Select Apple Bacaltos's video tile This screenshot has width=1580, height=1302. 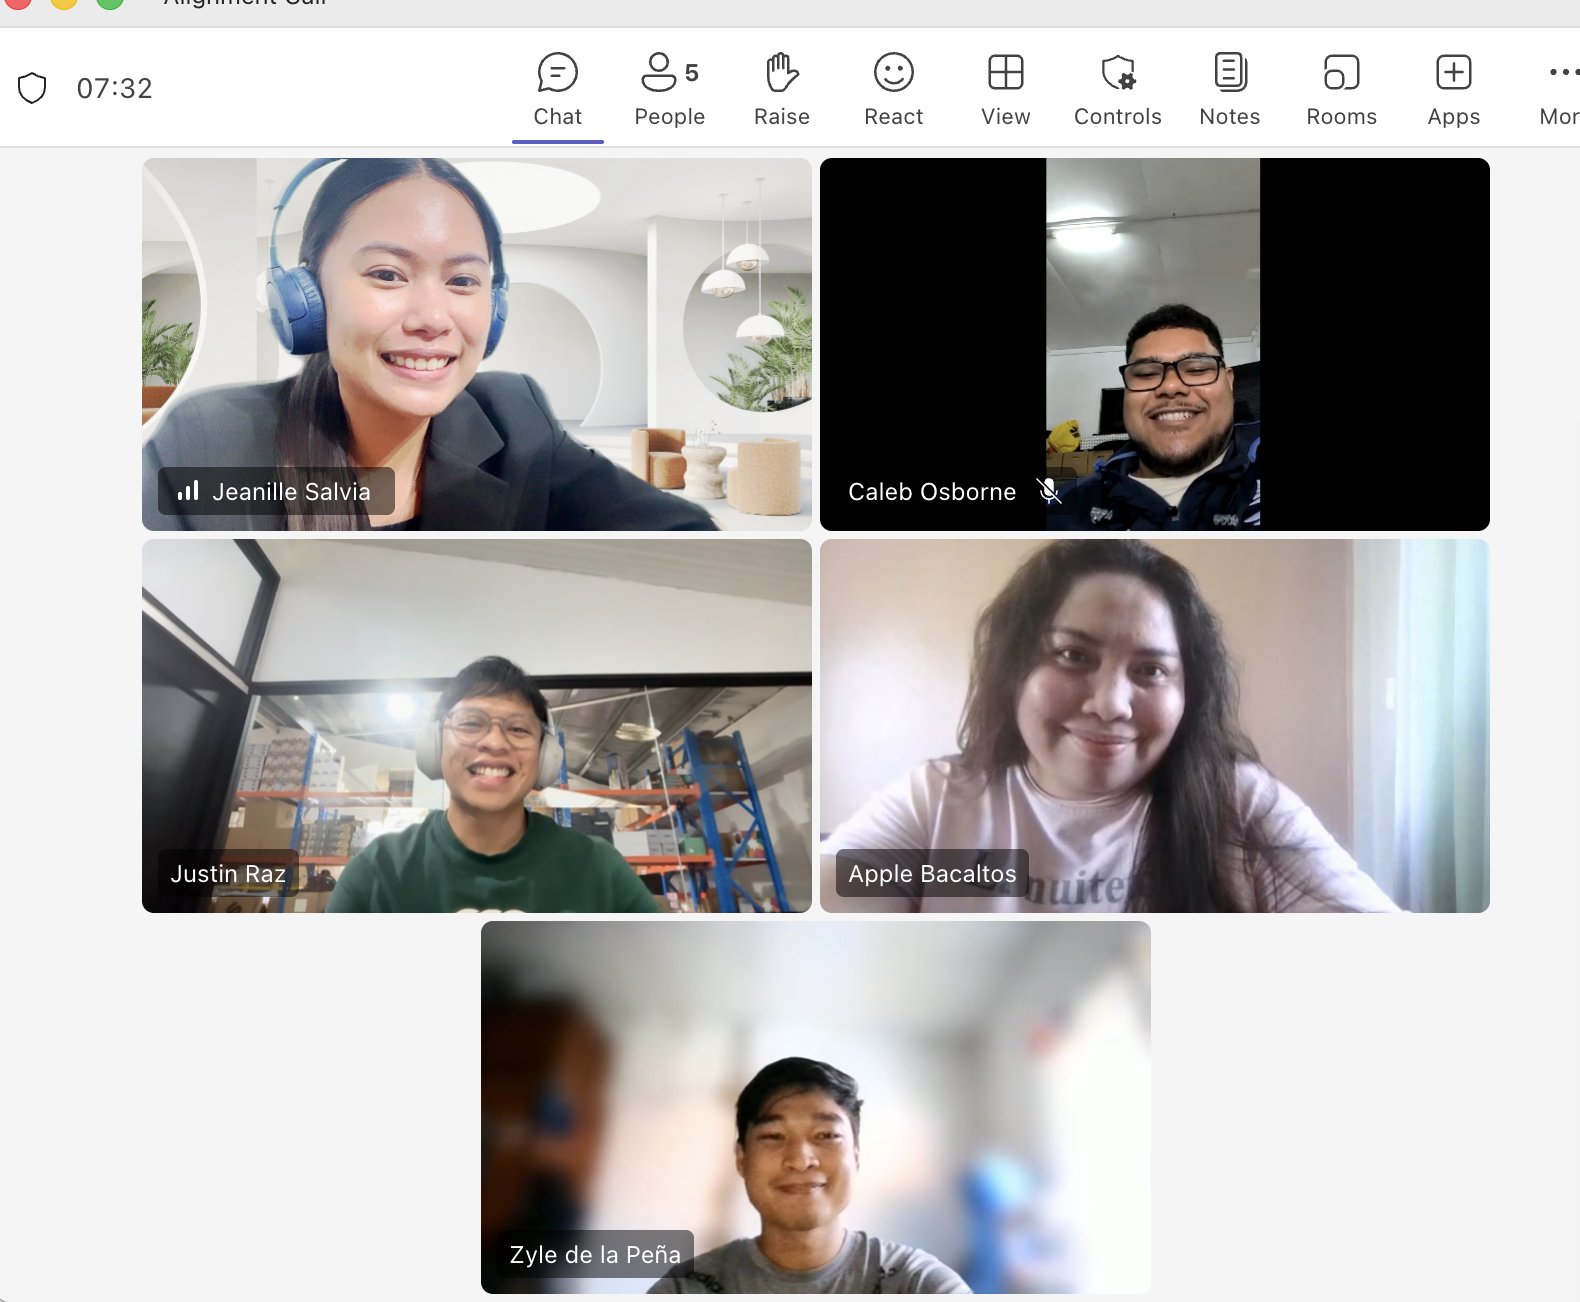pos(1155,726)
